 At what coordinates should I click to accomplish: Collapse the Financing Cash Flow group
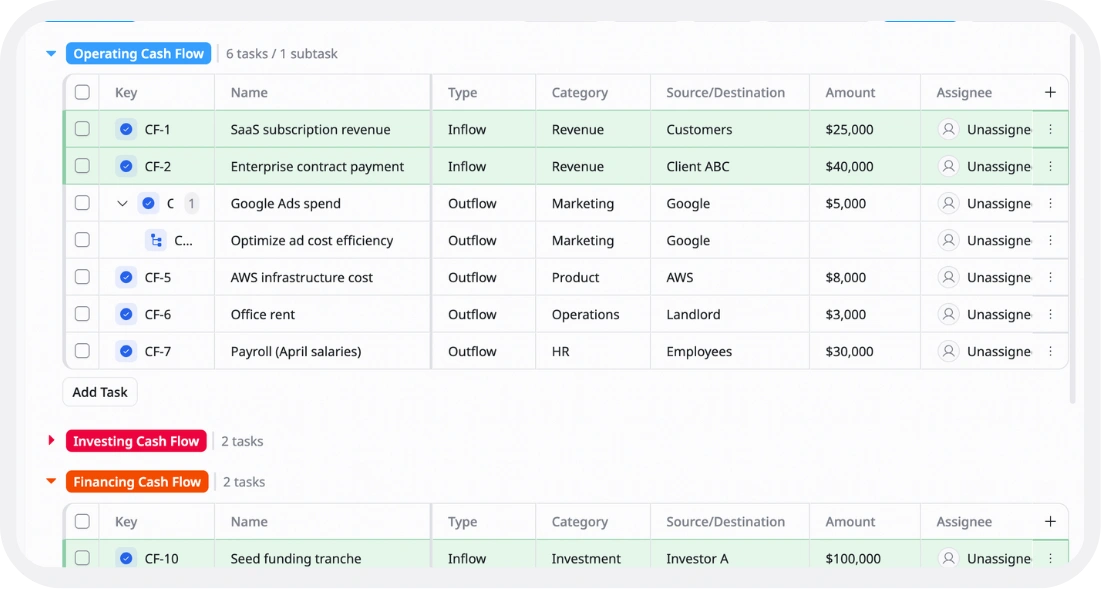click(51, 481)
